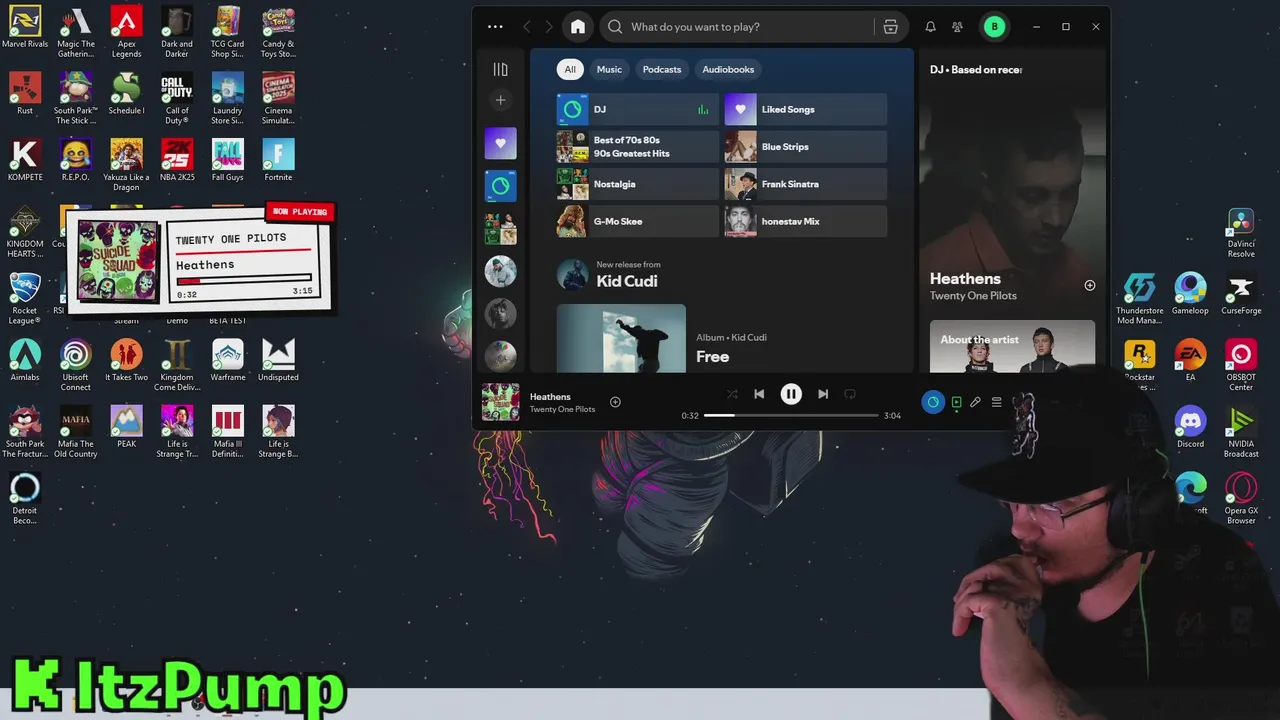Viewport: 1280px width, 720px height.
Task: Open the Nostalgia playlist card
Action: (637, 184)
